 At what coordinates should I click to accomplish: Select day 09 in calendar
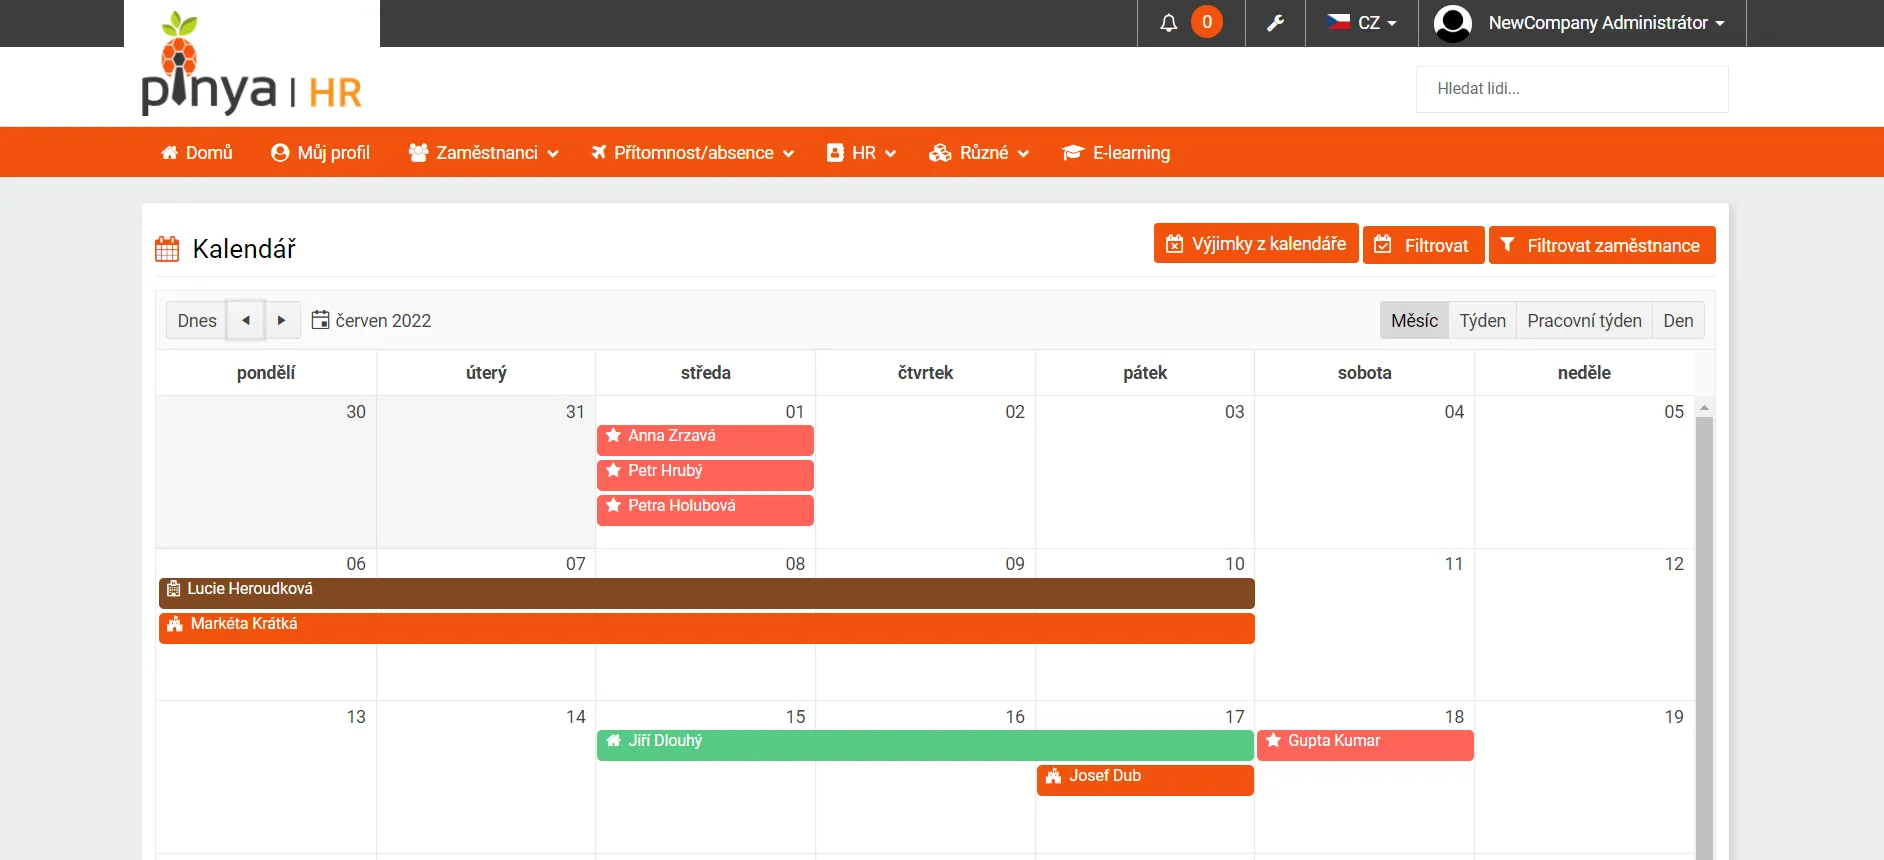(x=1015, y=564)
